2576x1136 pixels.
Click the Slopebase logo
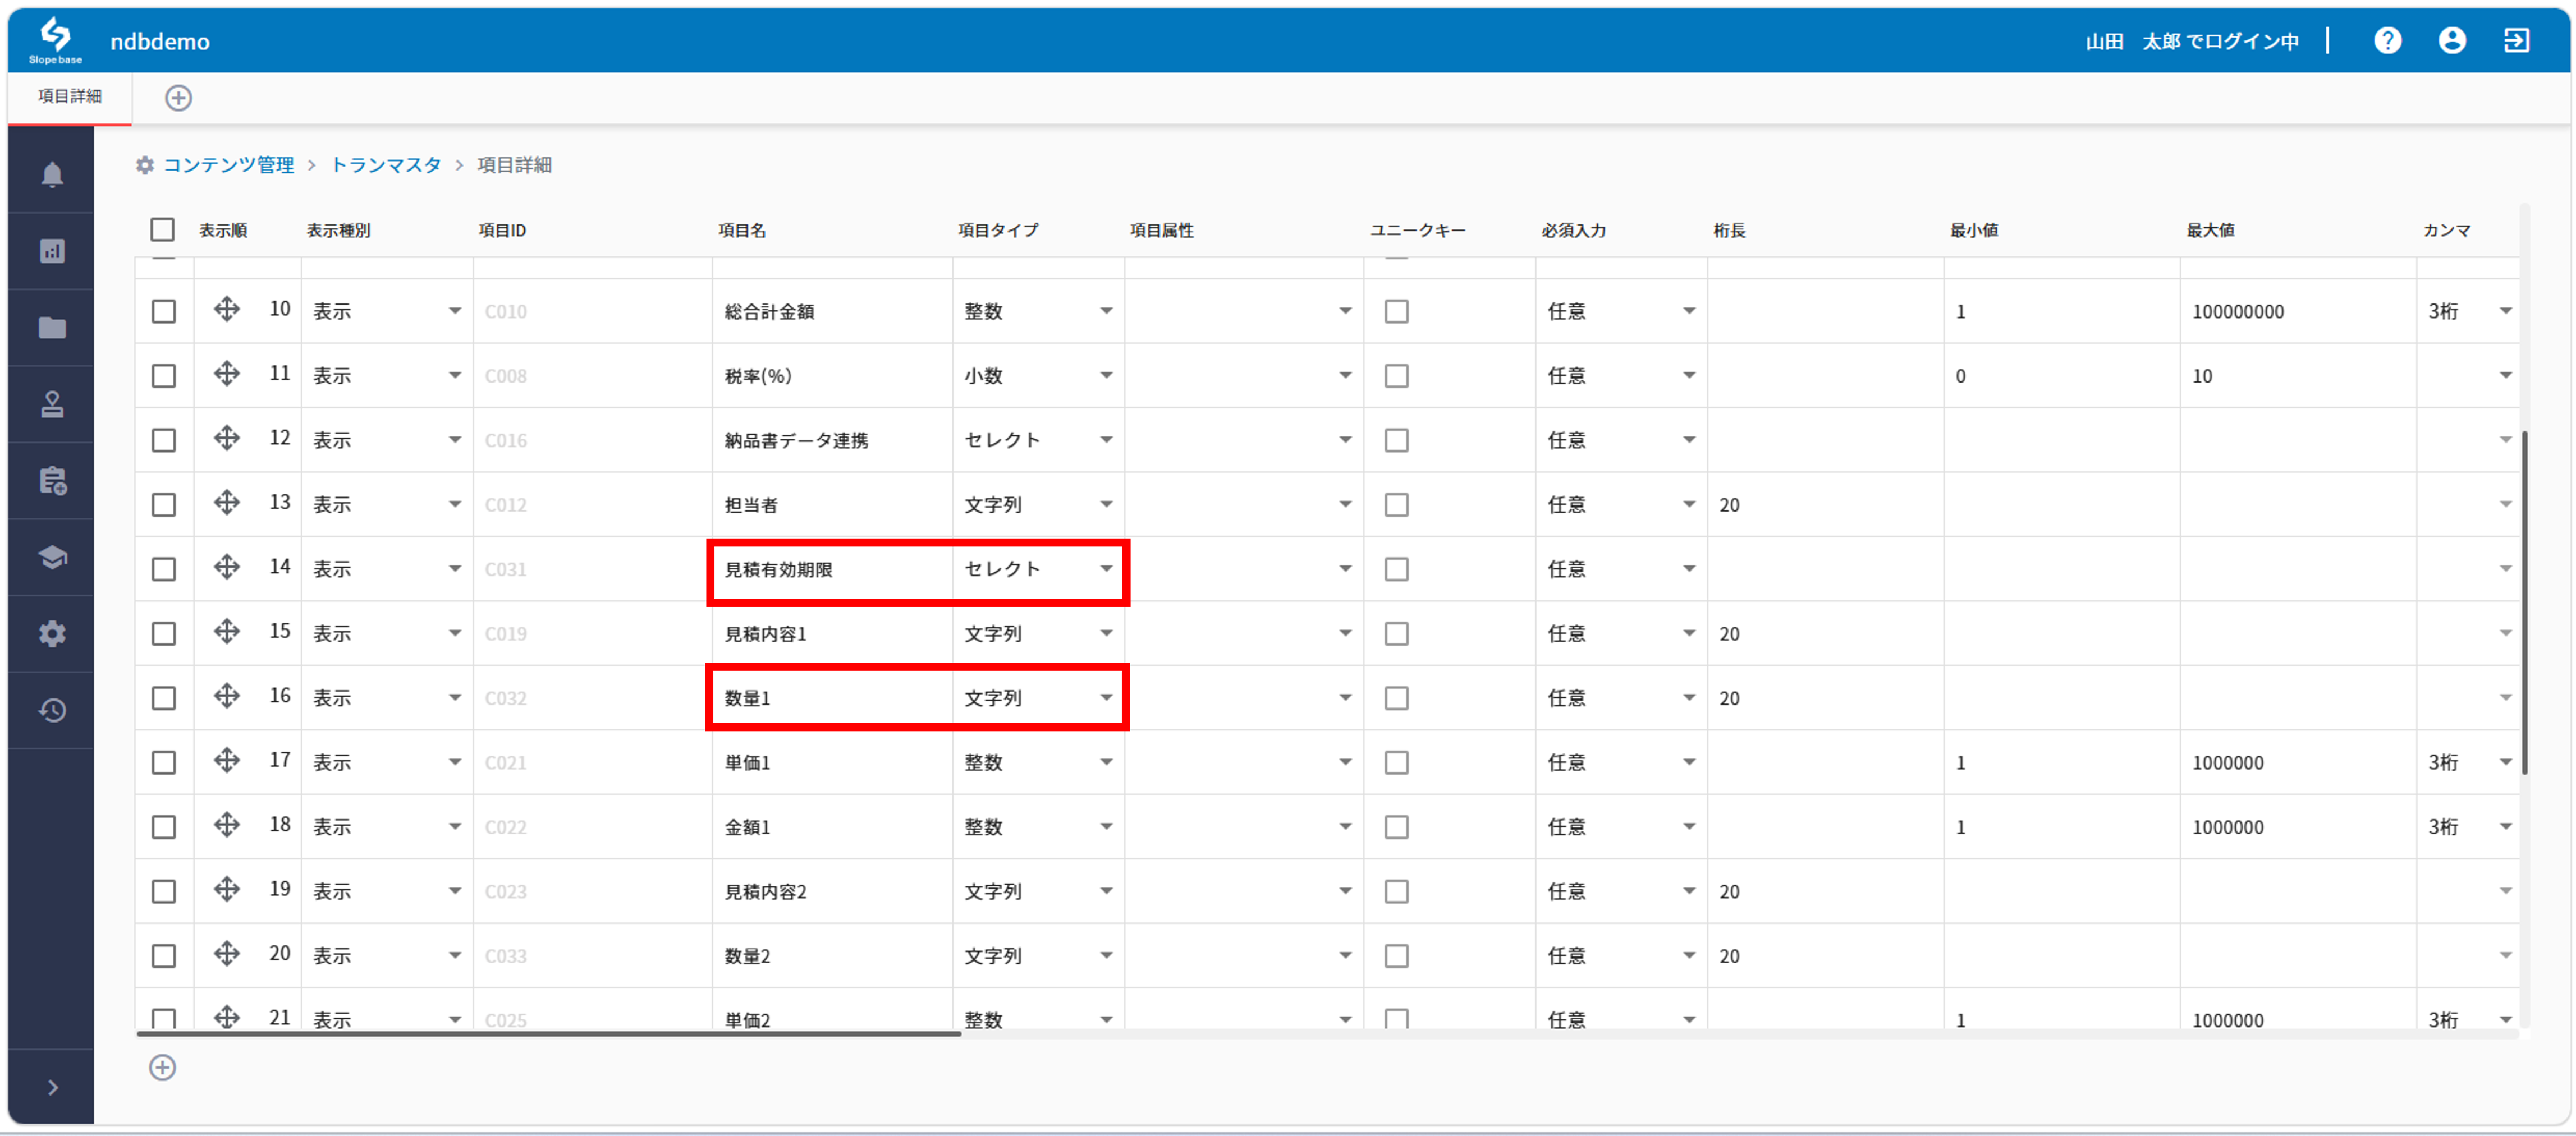coord(55,41)
